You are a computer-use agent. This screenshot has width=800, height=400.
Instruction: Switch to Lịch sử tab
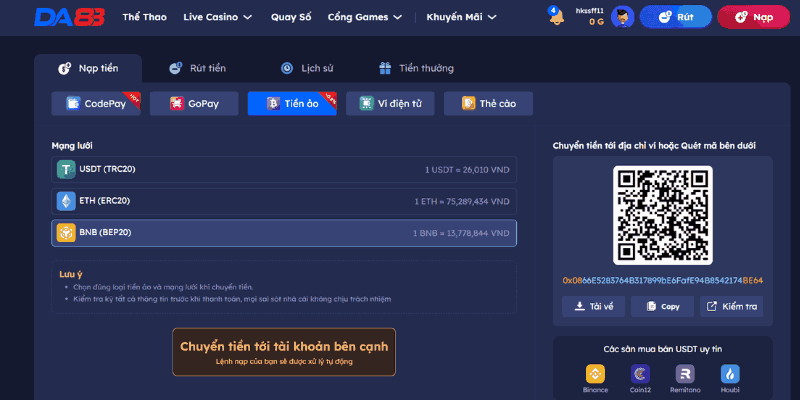(x=307, y=68)
